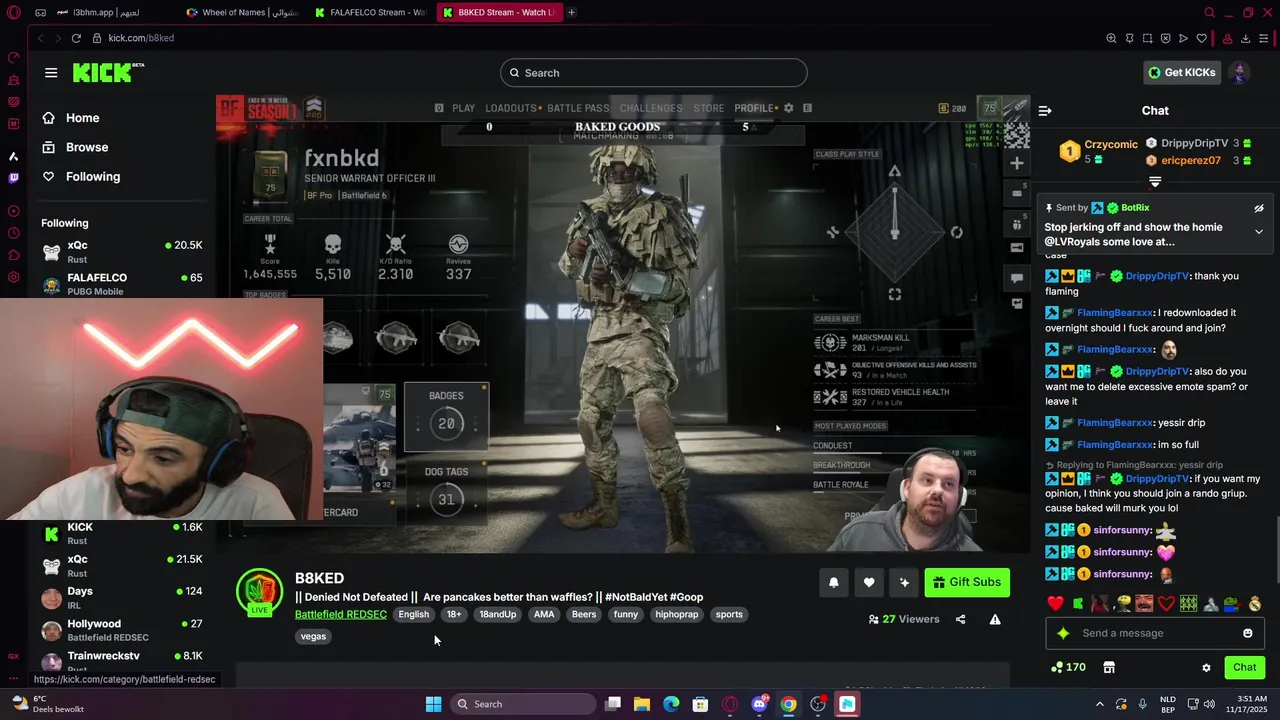Open xQc channel with 20.5K viewers
Image resolution: width=1280 pixels, height=720 pixels.
(121, 252)
